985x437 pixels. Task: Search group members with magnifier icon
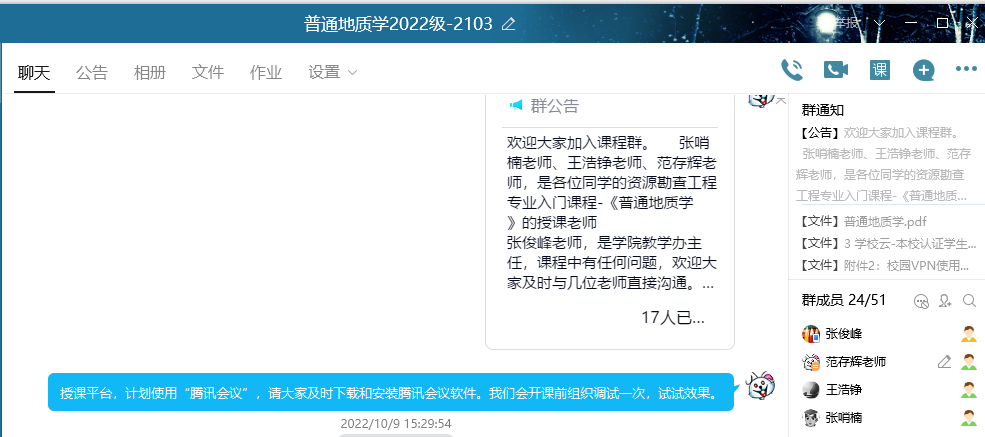[968, 300]
